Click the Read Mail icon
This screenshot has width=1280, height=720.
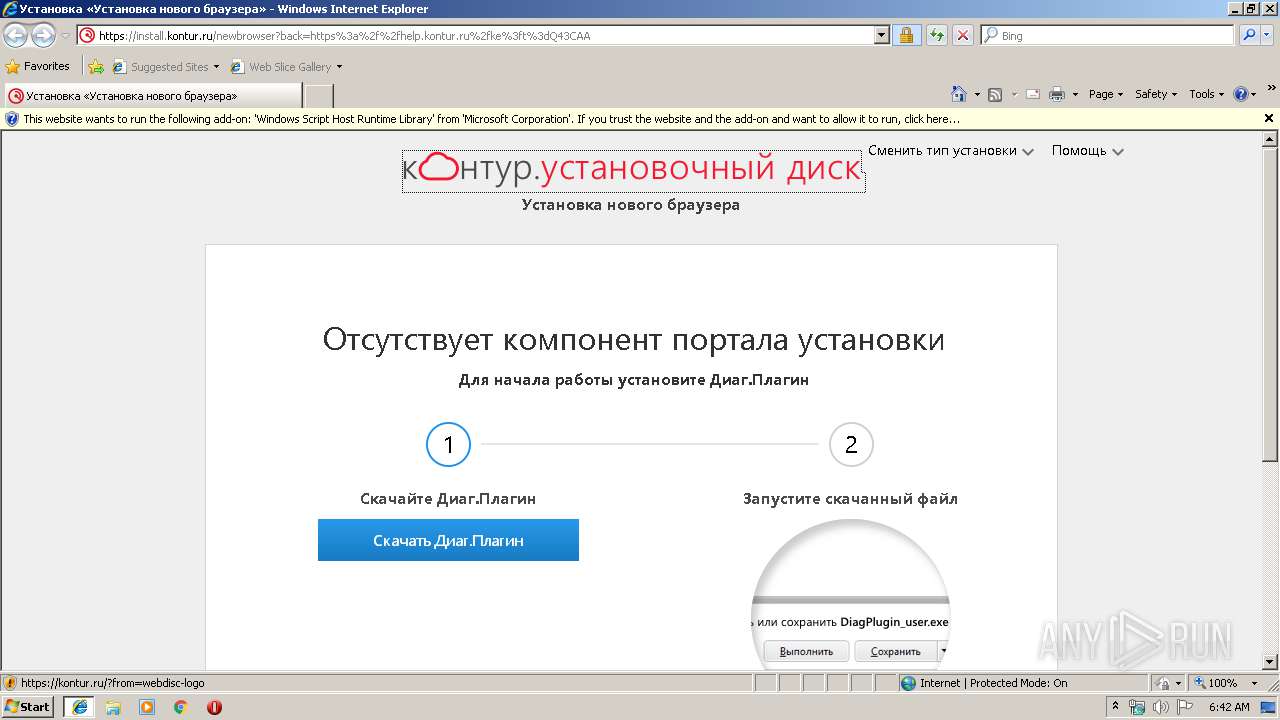(1032, 94)
